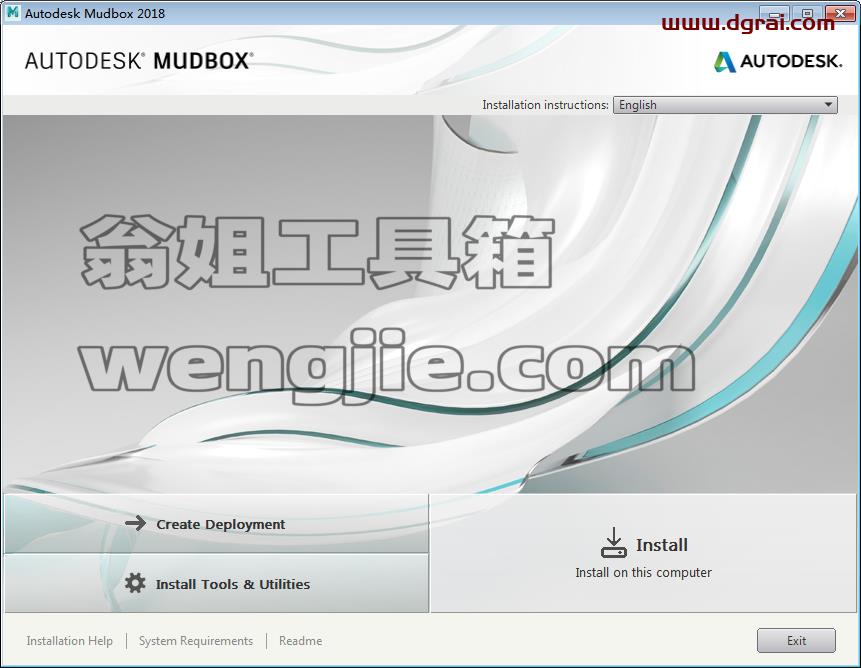Image resolution: width=861 pixels, height=668 pixels.
Task: Click the Install on this computer button
Action: pos(644,553)
